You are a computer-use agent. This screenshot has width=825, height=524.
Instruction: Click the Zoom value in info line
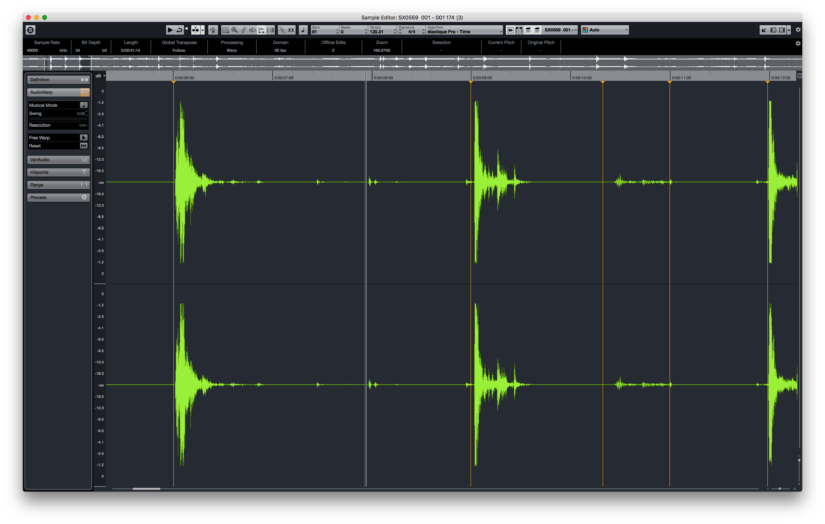pos(381,51)
